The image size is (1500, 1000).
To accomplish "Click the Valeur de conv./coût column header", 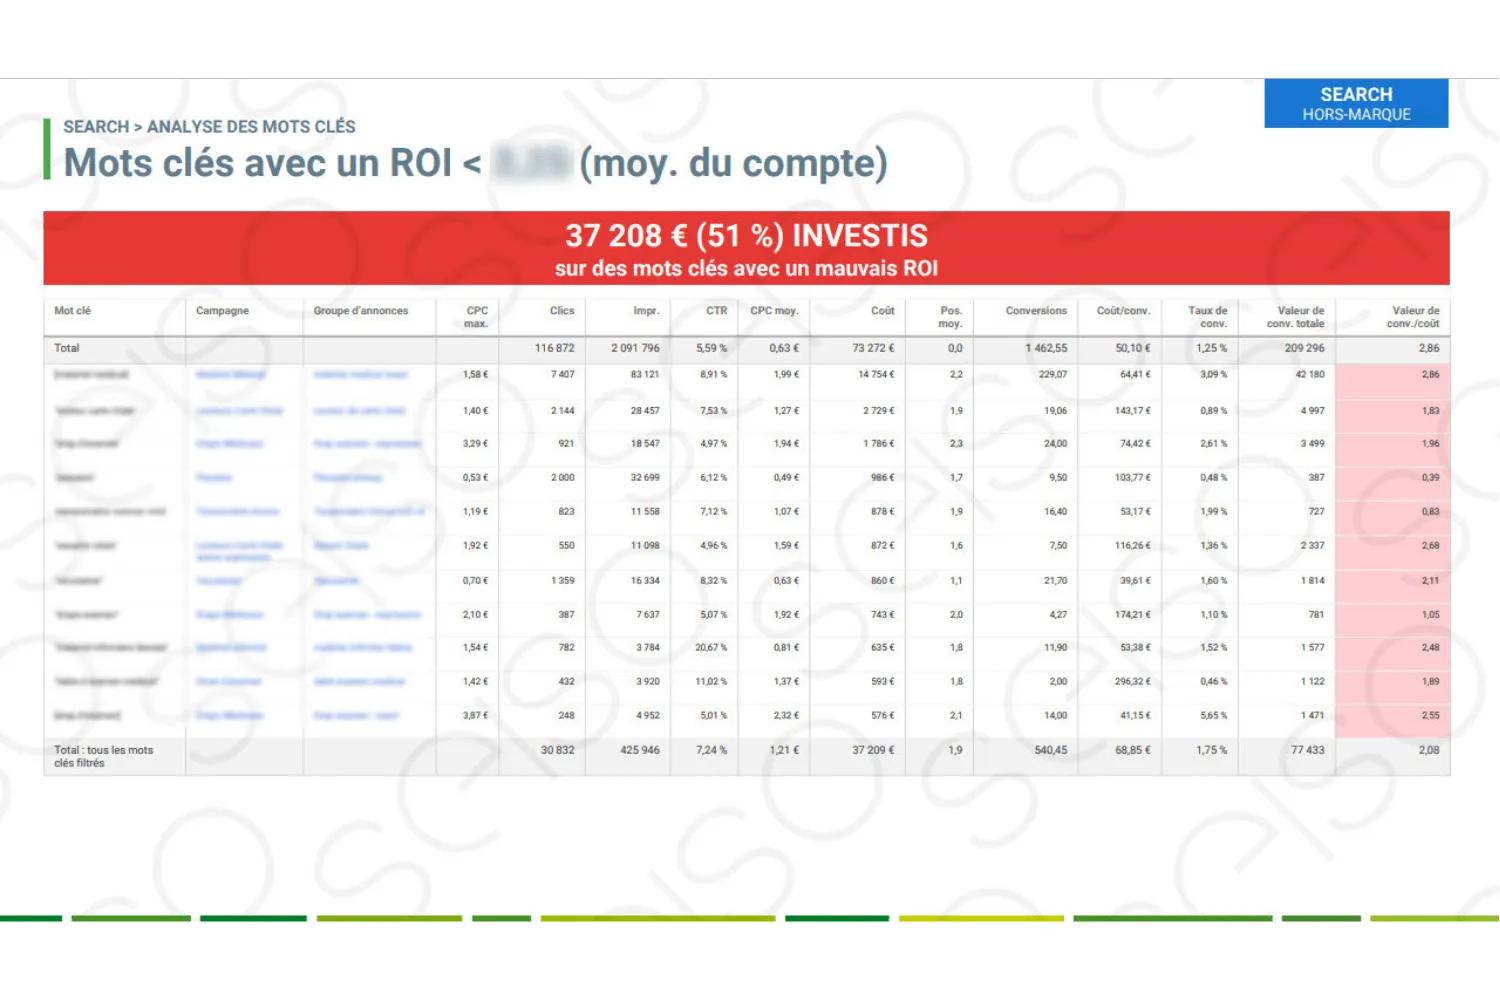I will click(x=1413, y=317).
